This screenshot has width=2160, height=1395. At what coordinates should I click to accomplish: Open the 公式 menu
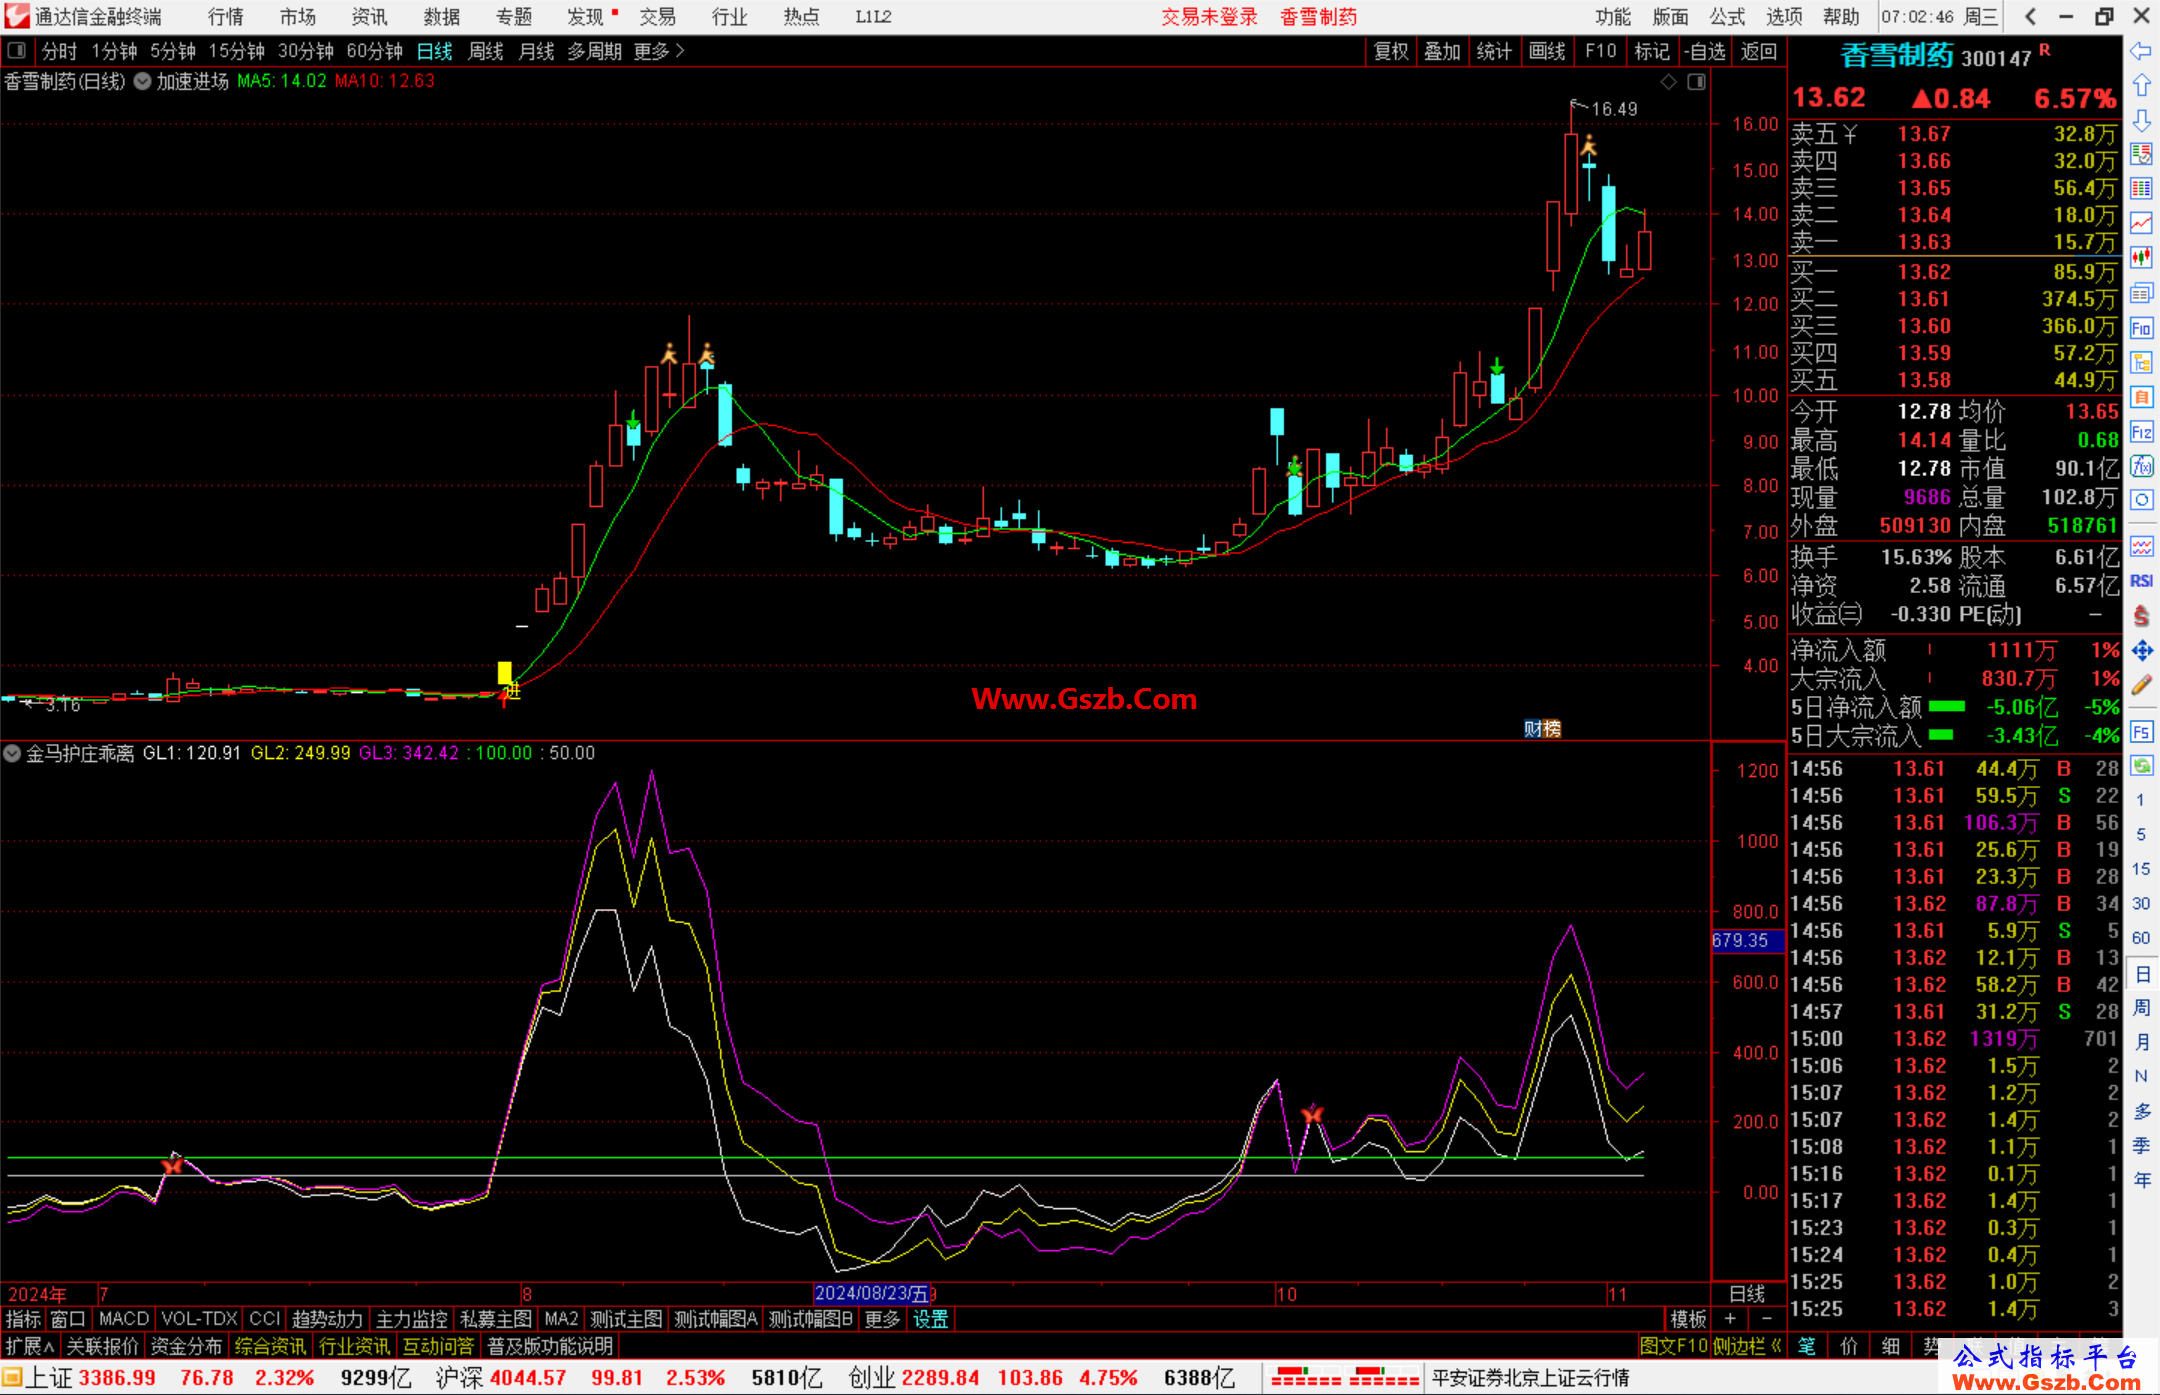(x=1727, y=17)
